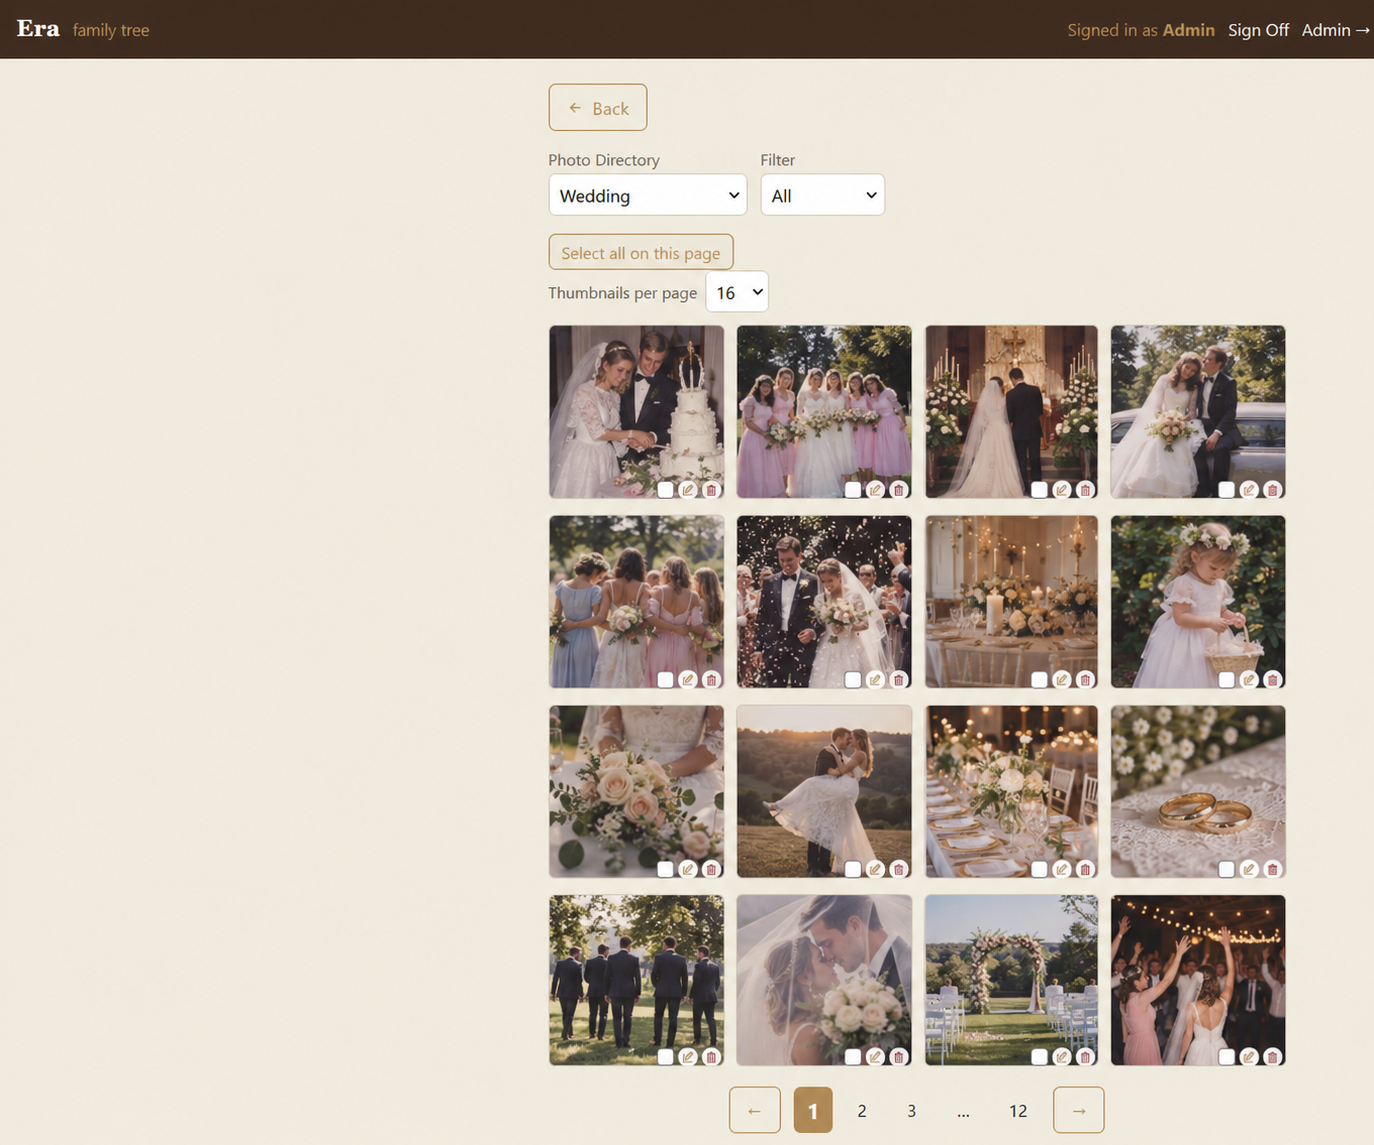
Task: Edit the gold wedding rings photo
Action: coord(1249,870)
